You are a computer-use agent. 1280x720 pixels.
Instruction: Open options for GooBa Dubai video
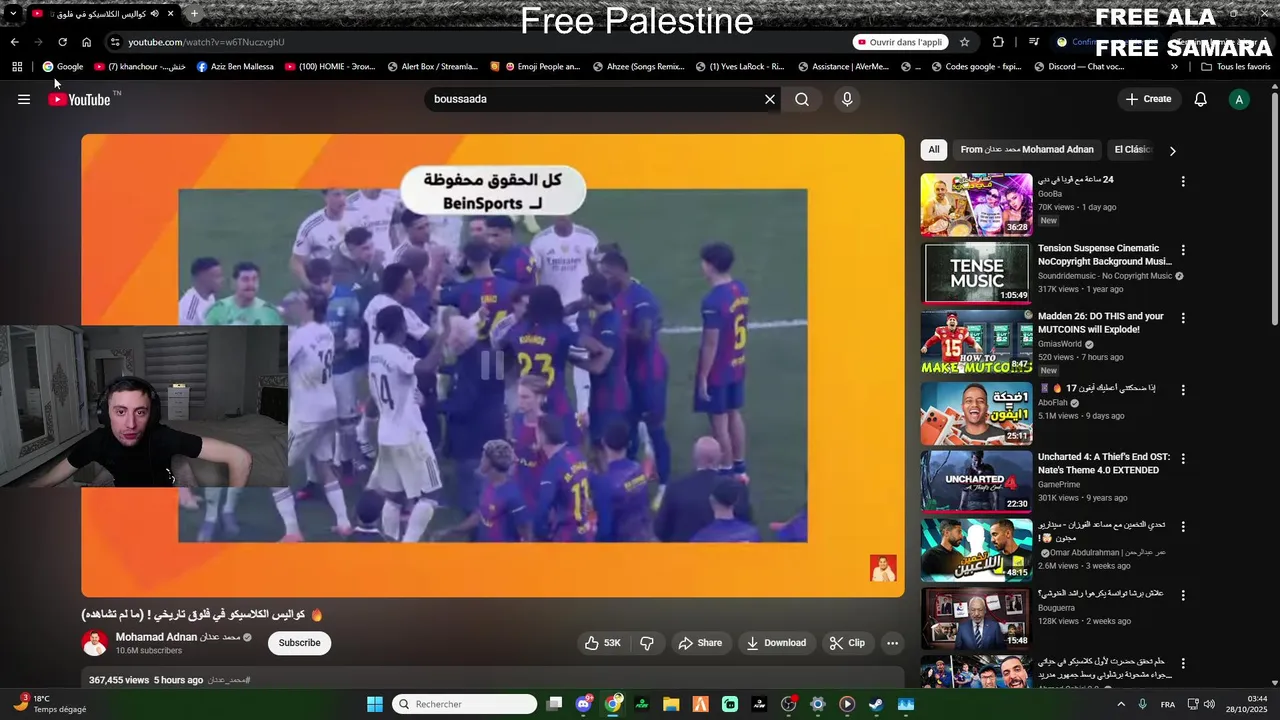1183,182
